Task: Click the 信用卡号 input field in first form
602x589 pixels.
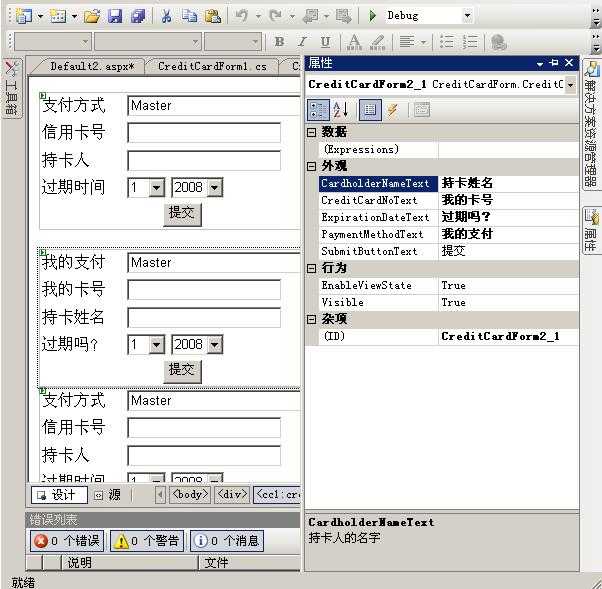Action: tap(204, 132)
